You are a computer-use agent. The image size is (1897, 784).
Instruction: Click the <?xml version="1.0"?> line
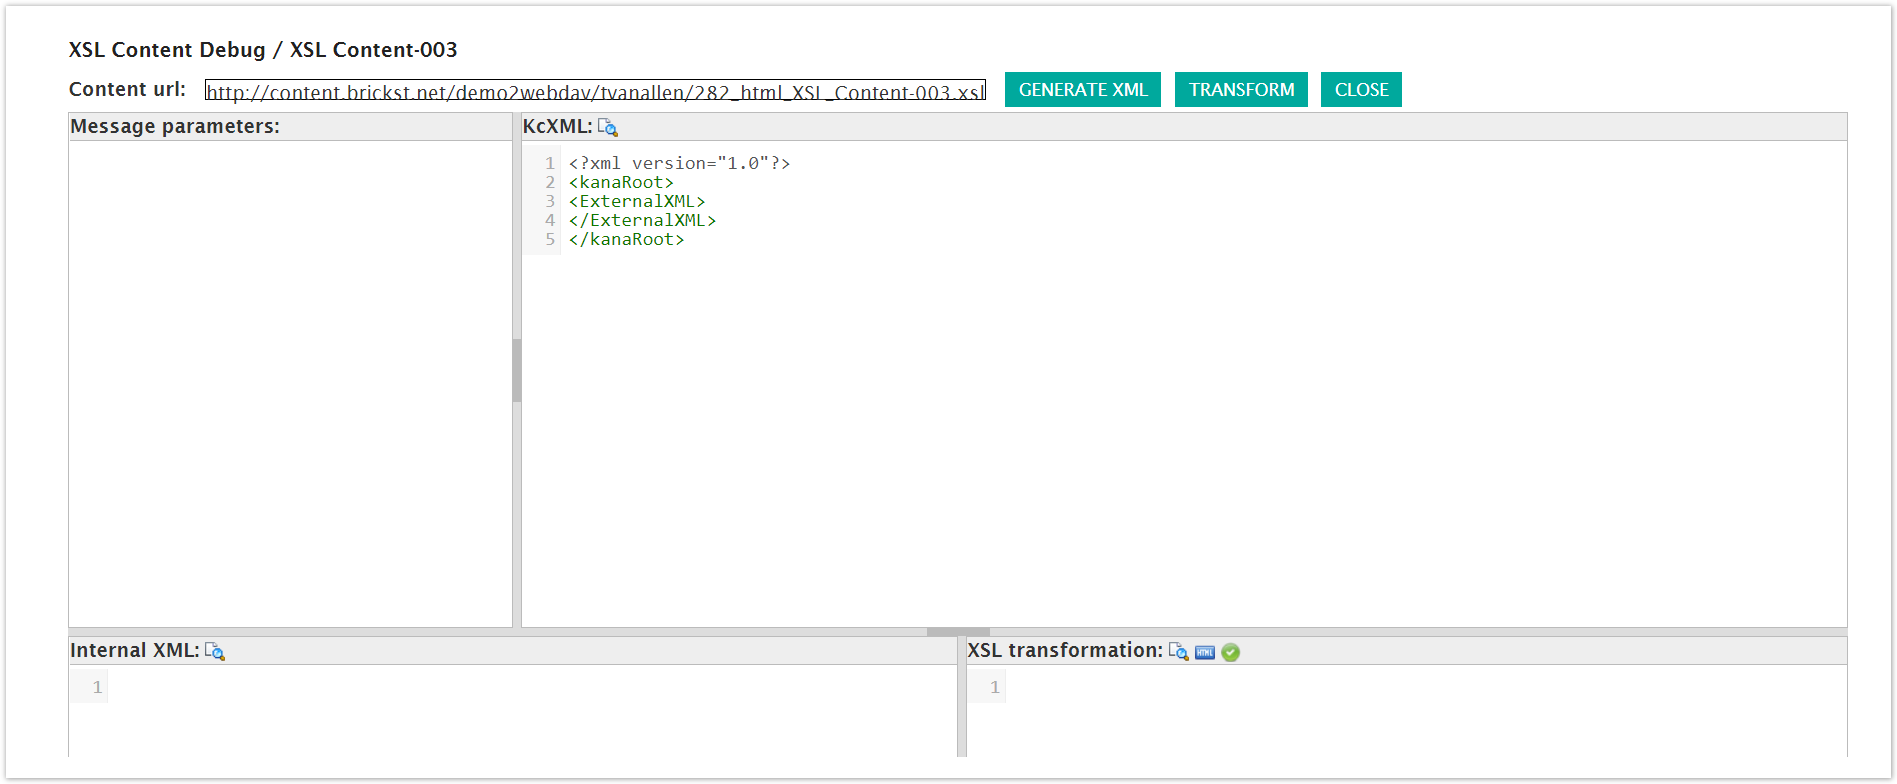[679, 163]
